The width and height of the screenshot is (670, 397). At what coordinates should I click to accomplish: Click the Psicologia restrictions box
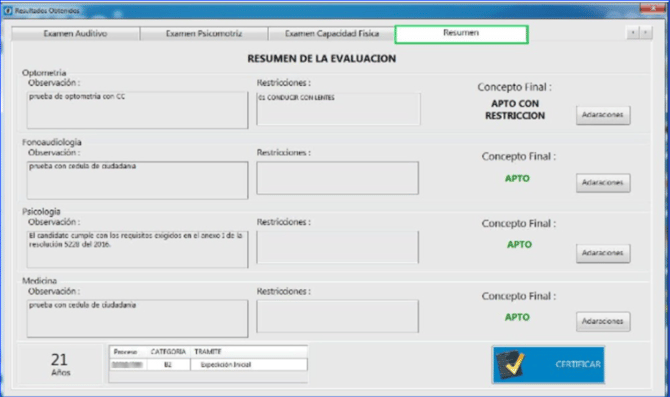tap(338, 247)
